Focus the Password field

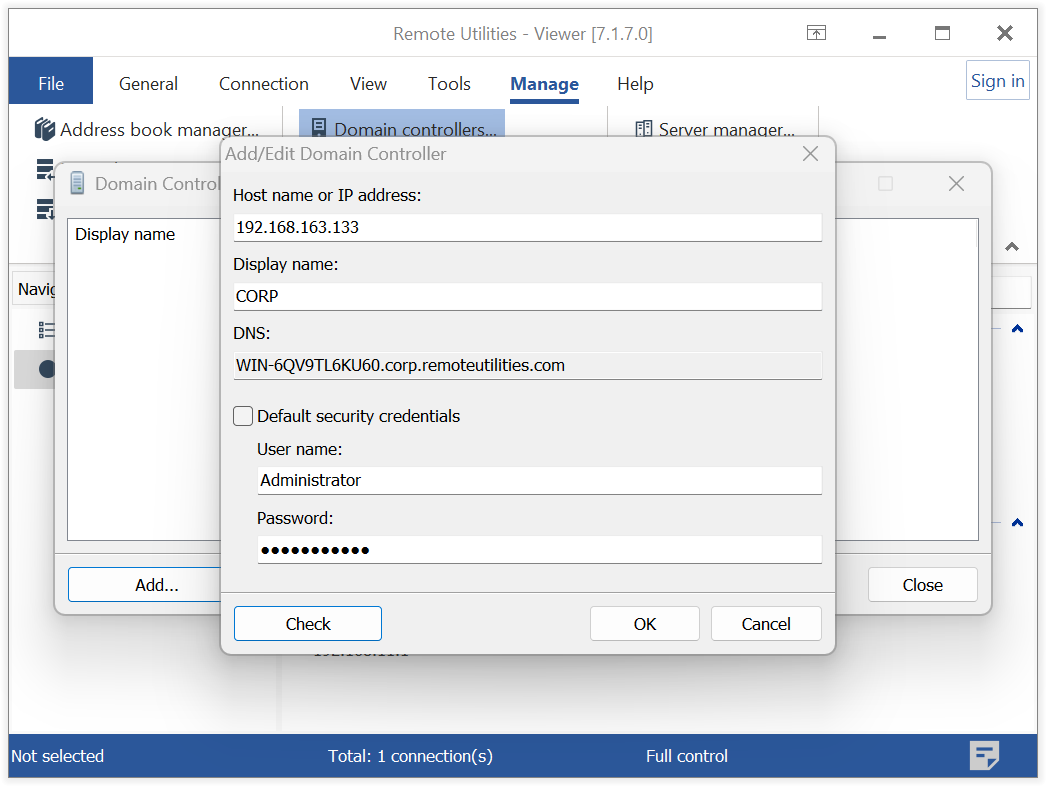(x=539, y=550)
